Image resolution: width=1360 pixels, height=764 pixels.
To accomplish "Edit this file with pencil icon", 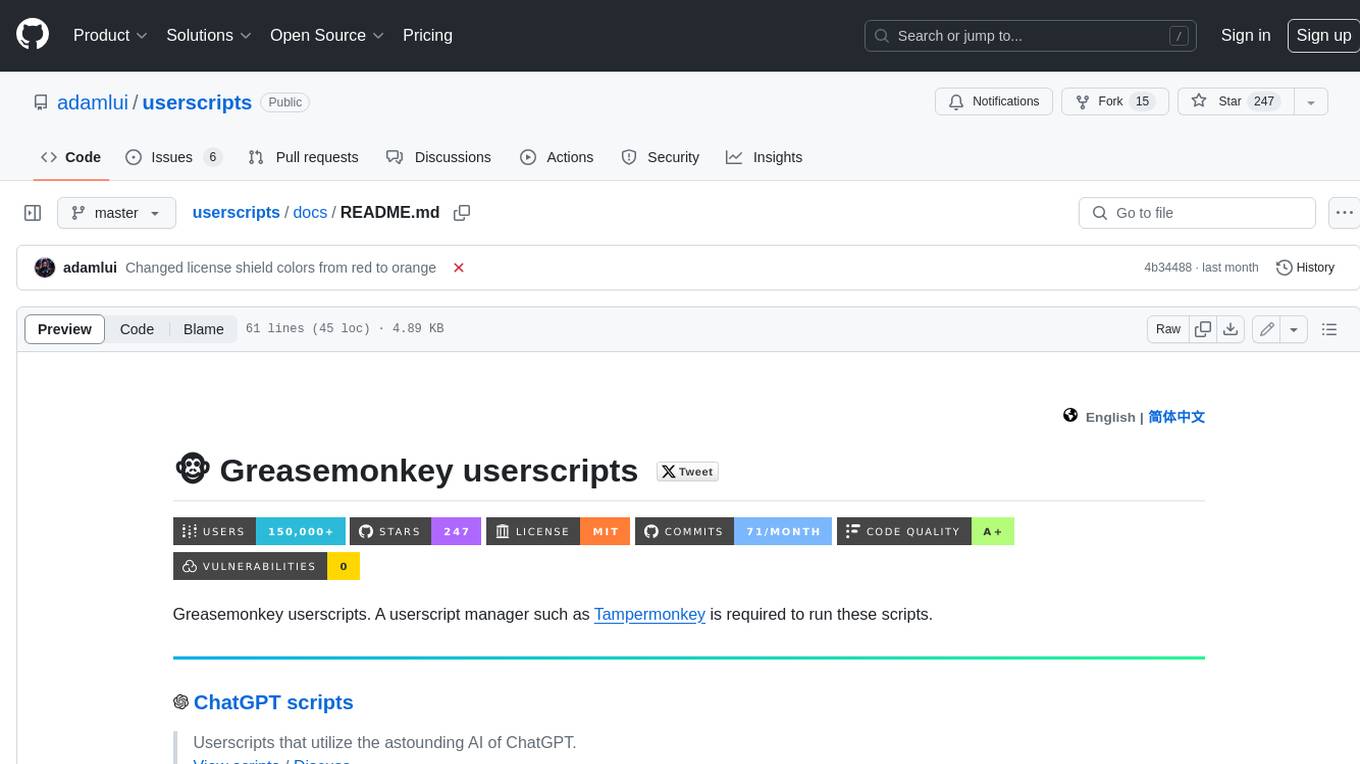I will coord(1267,329).
